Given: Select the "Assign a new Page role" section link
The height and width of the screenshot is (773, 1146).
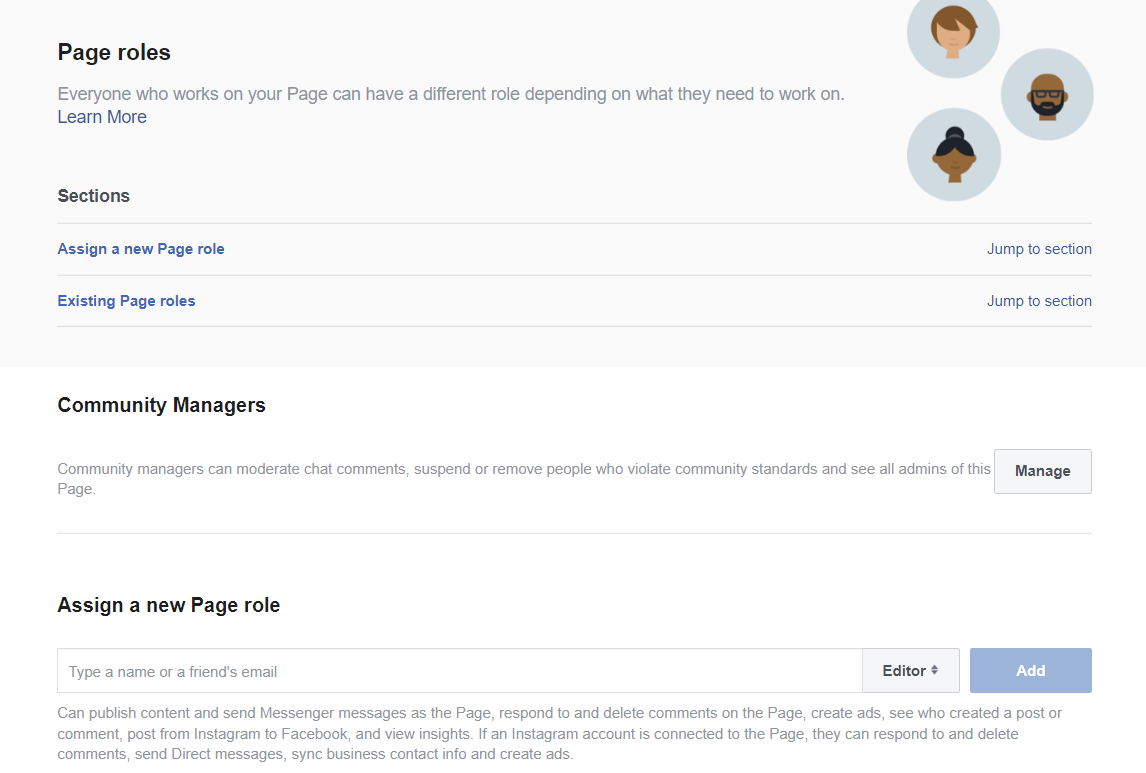Looking at the screenshot, I should (141, 249).
